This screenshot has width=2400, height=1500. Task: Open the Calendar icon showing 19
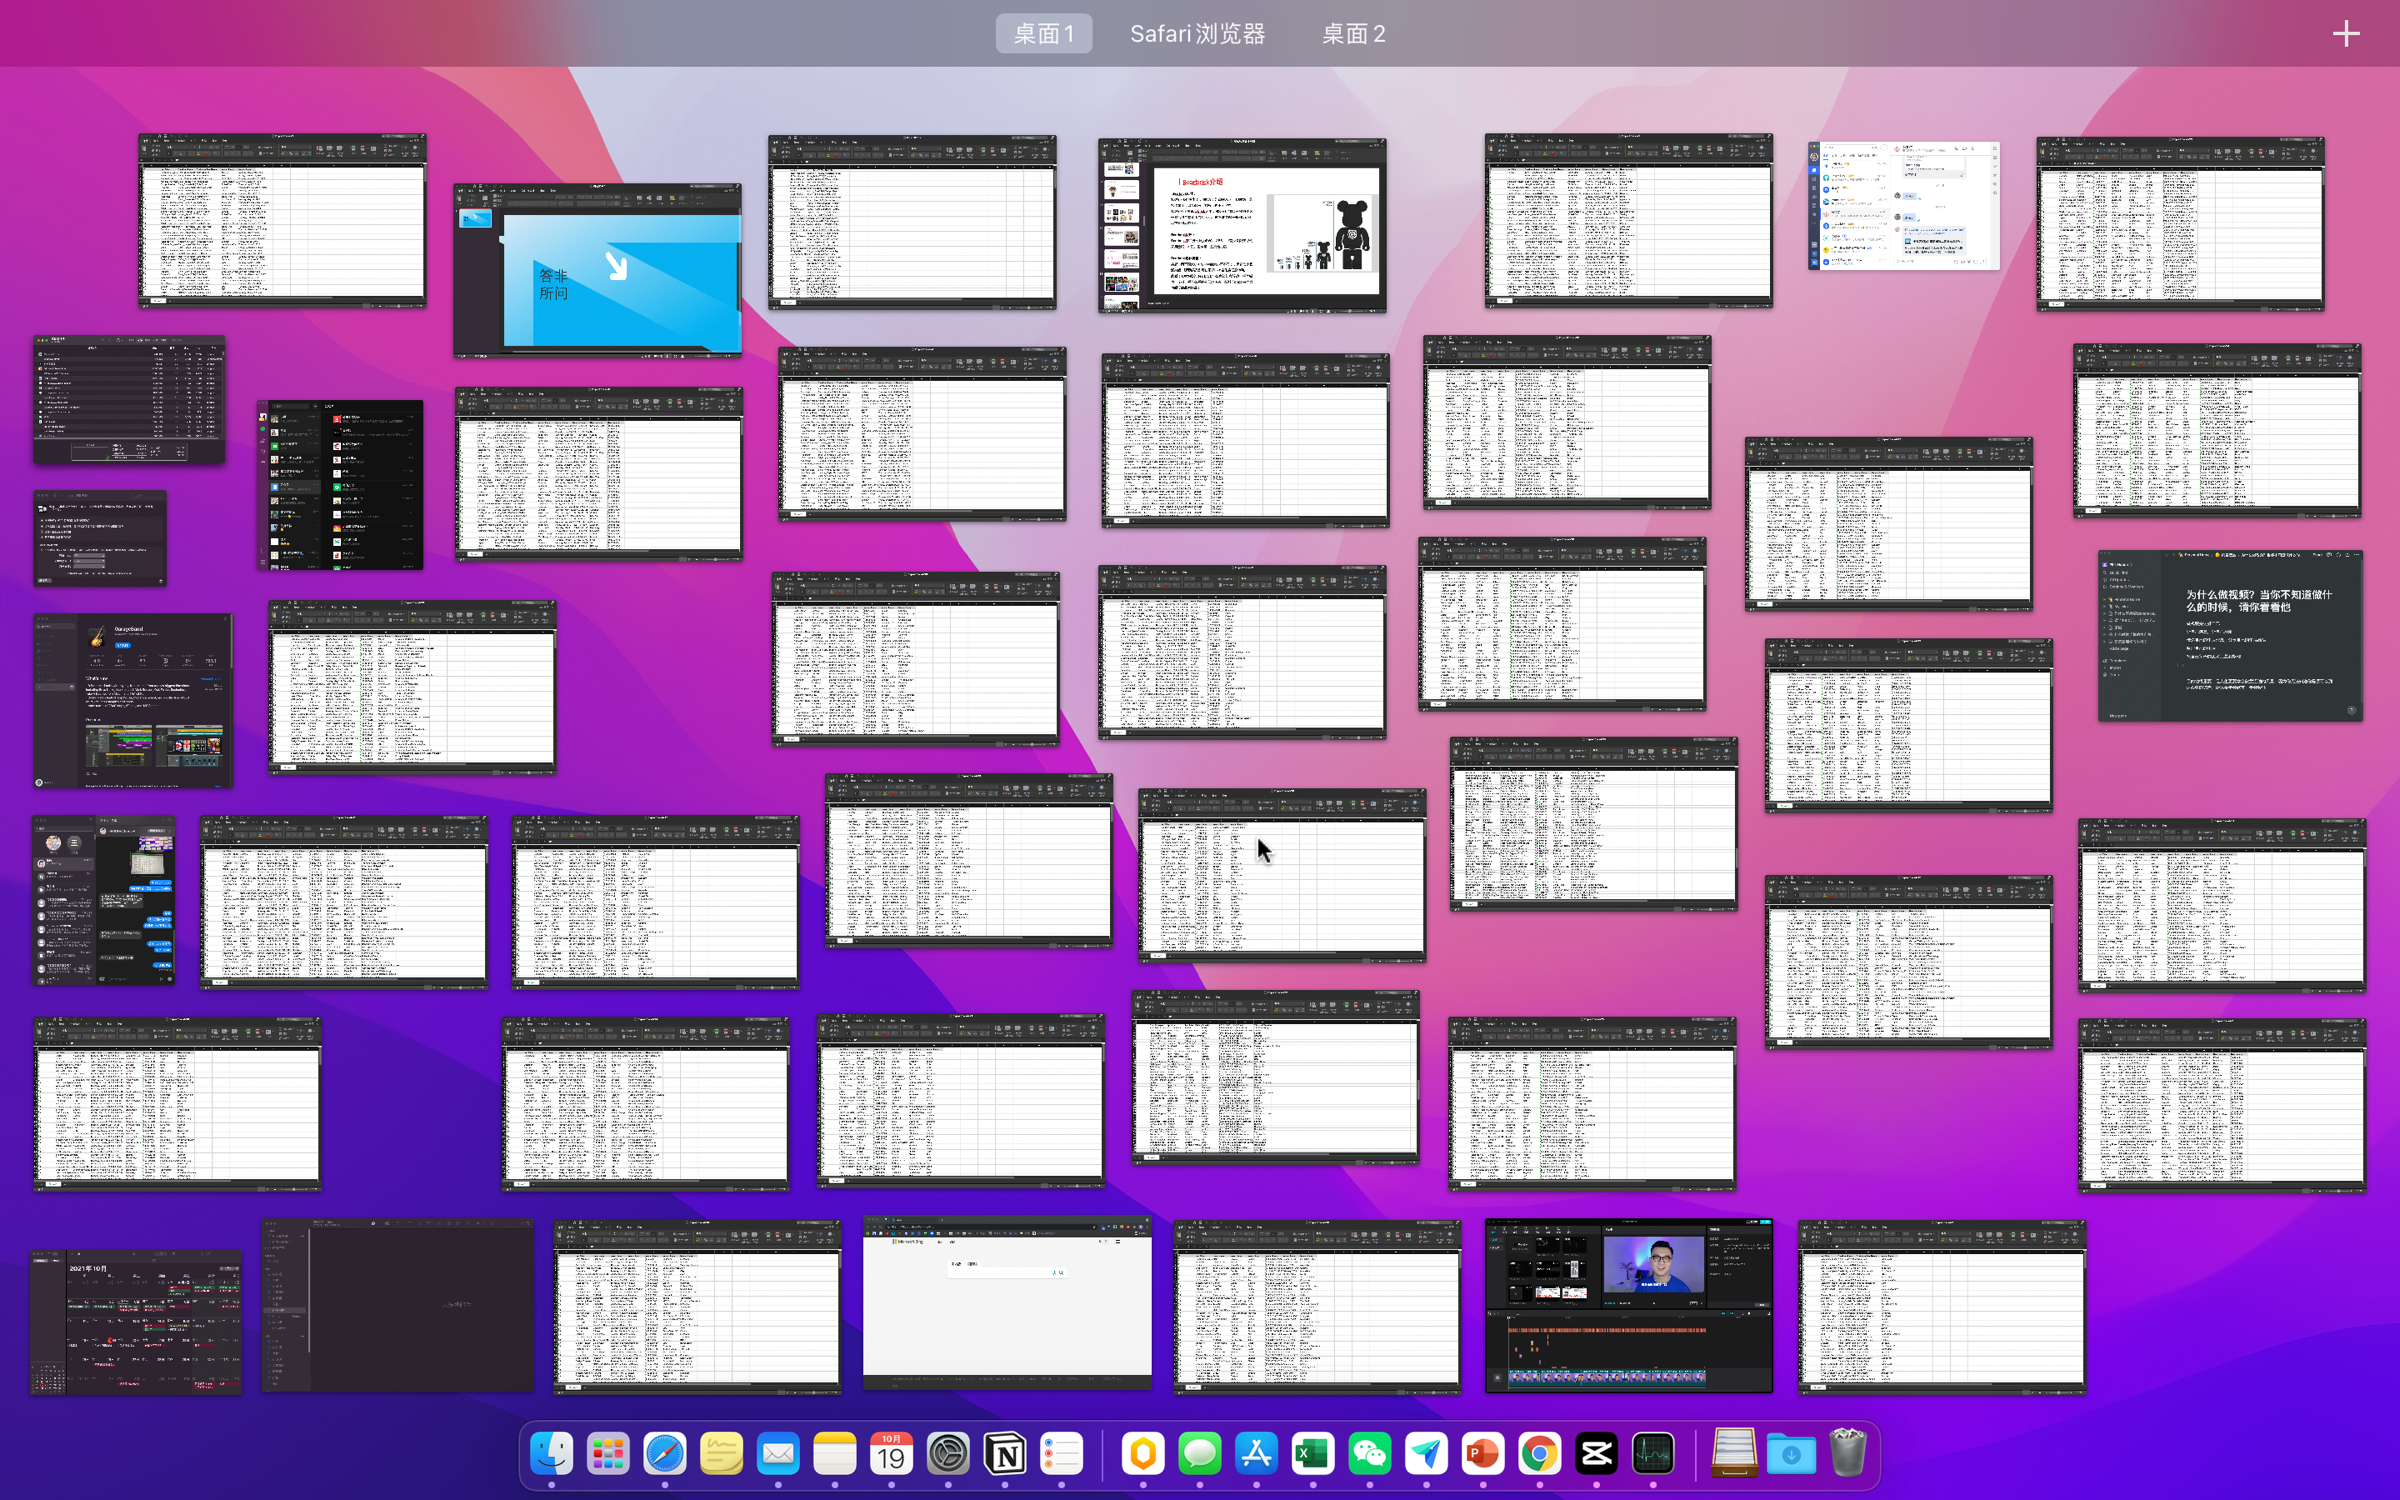(891, 1454)
